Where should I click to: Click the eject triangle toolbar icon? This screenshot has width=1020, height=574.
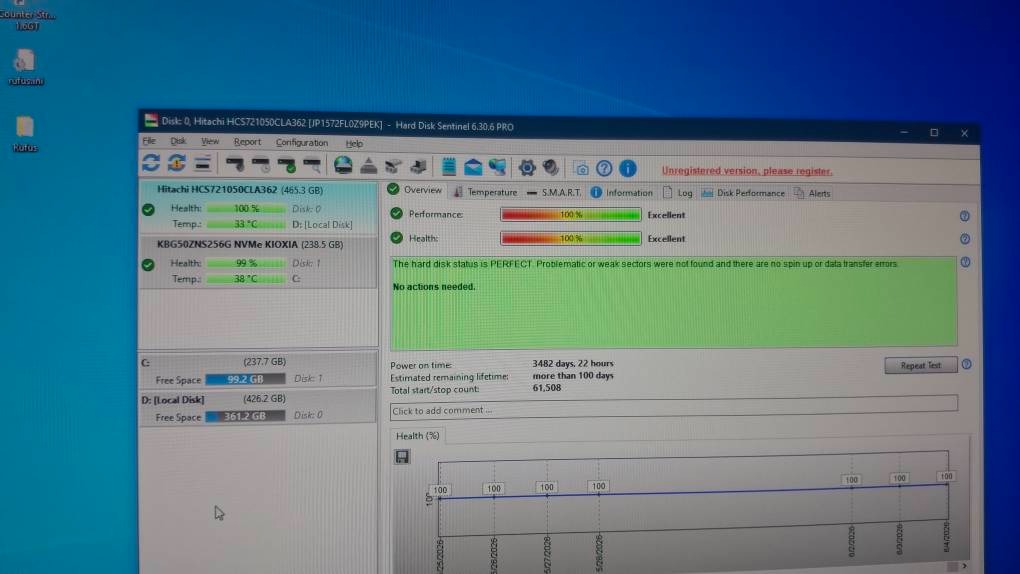[x=368, y=166]
